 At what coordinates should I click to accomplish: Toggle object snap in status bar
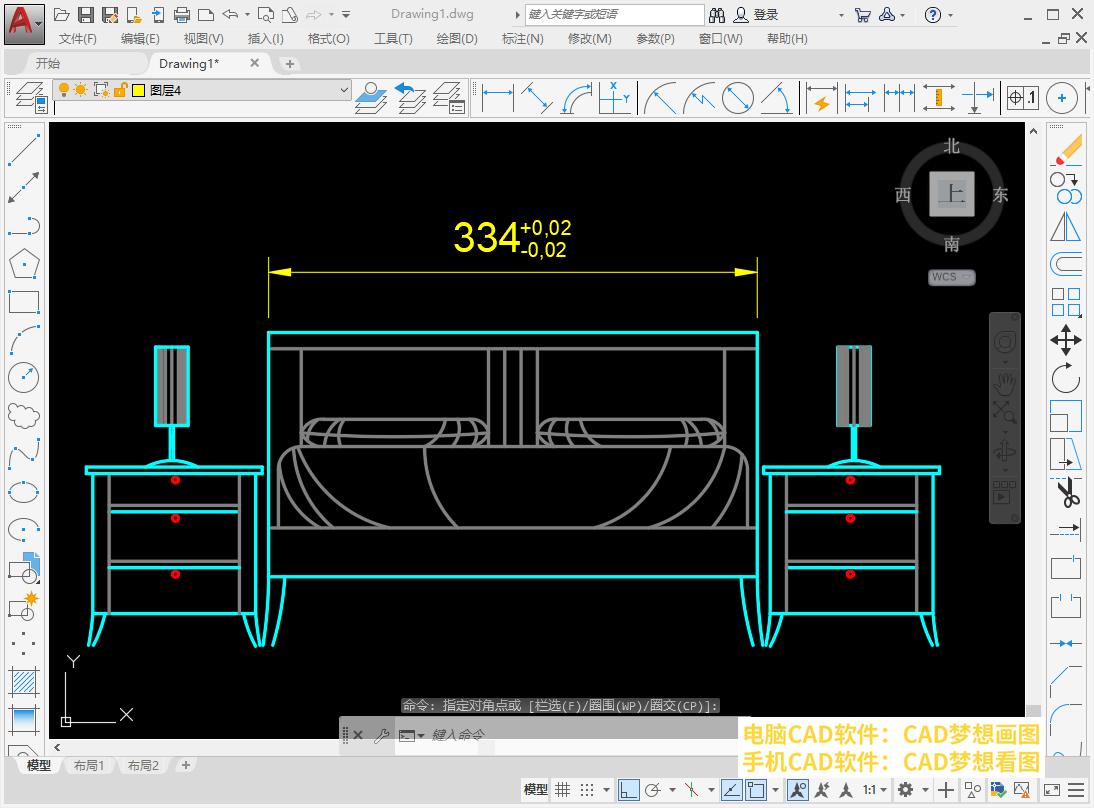[x=756, y=789]
